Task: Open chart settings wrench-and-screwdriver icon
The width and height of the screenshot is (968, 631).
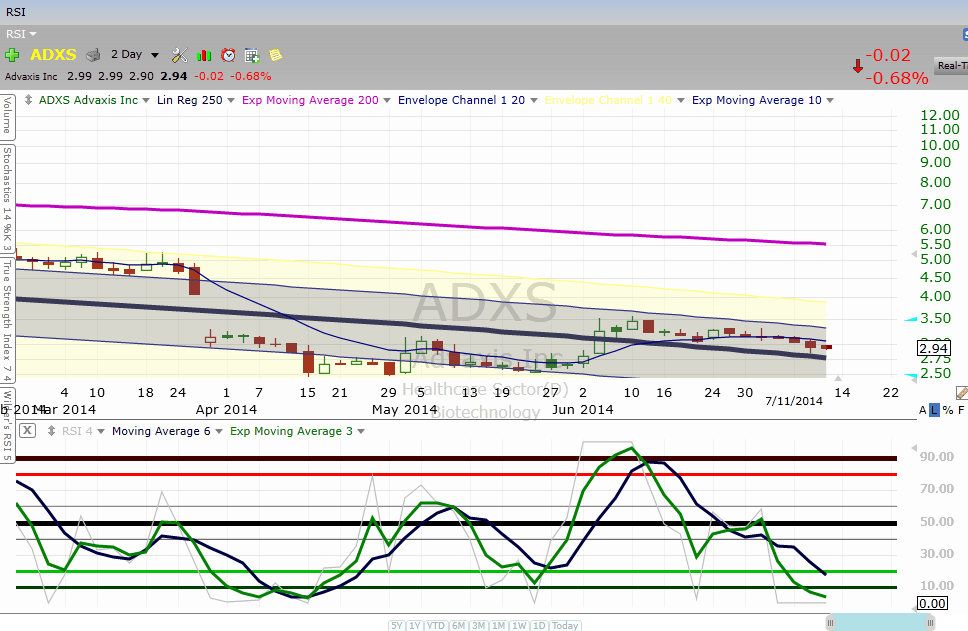Action: [180, 55]
